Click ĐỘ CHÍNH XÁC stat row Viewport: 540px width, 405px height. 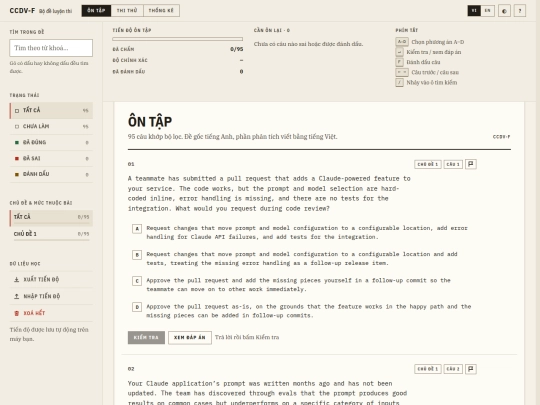pyautogui.click(x=178, y=60)
